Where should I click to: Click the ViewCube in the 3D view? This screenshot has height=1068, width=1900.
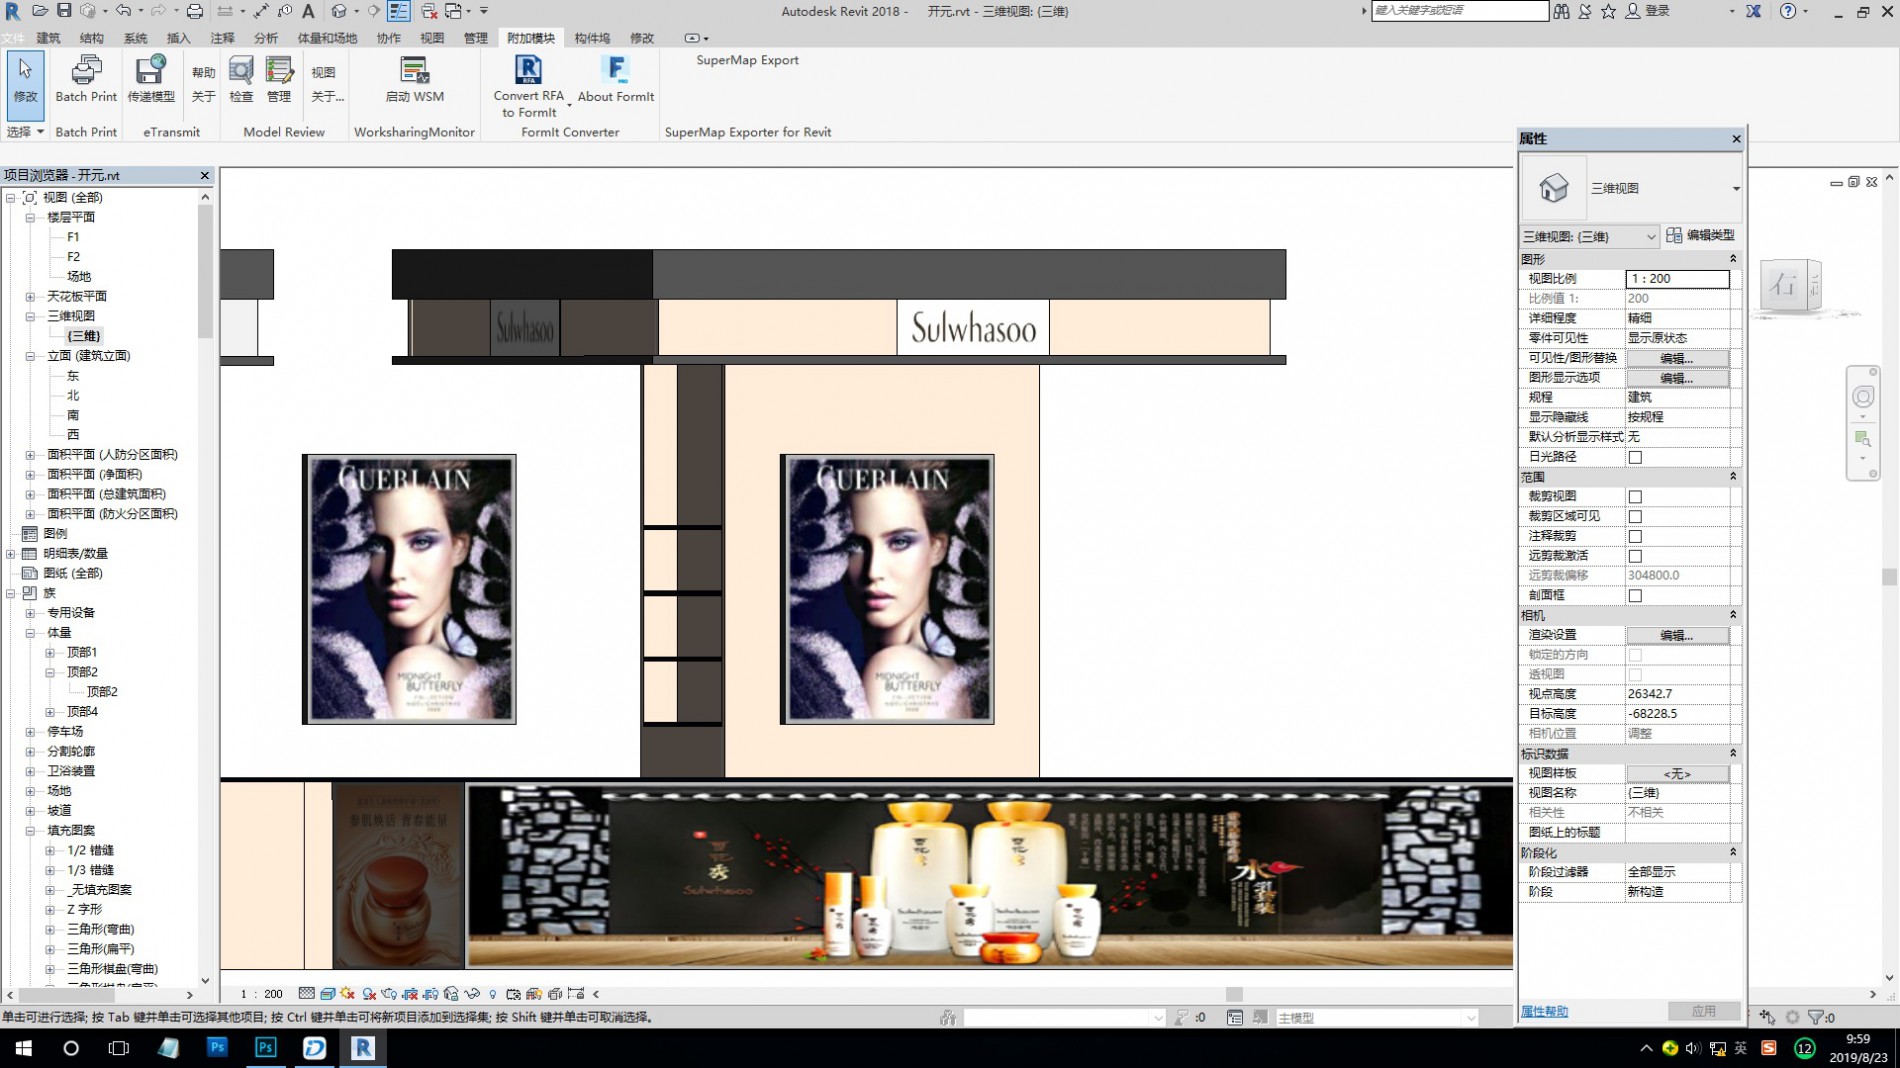pos(1790,287)
